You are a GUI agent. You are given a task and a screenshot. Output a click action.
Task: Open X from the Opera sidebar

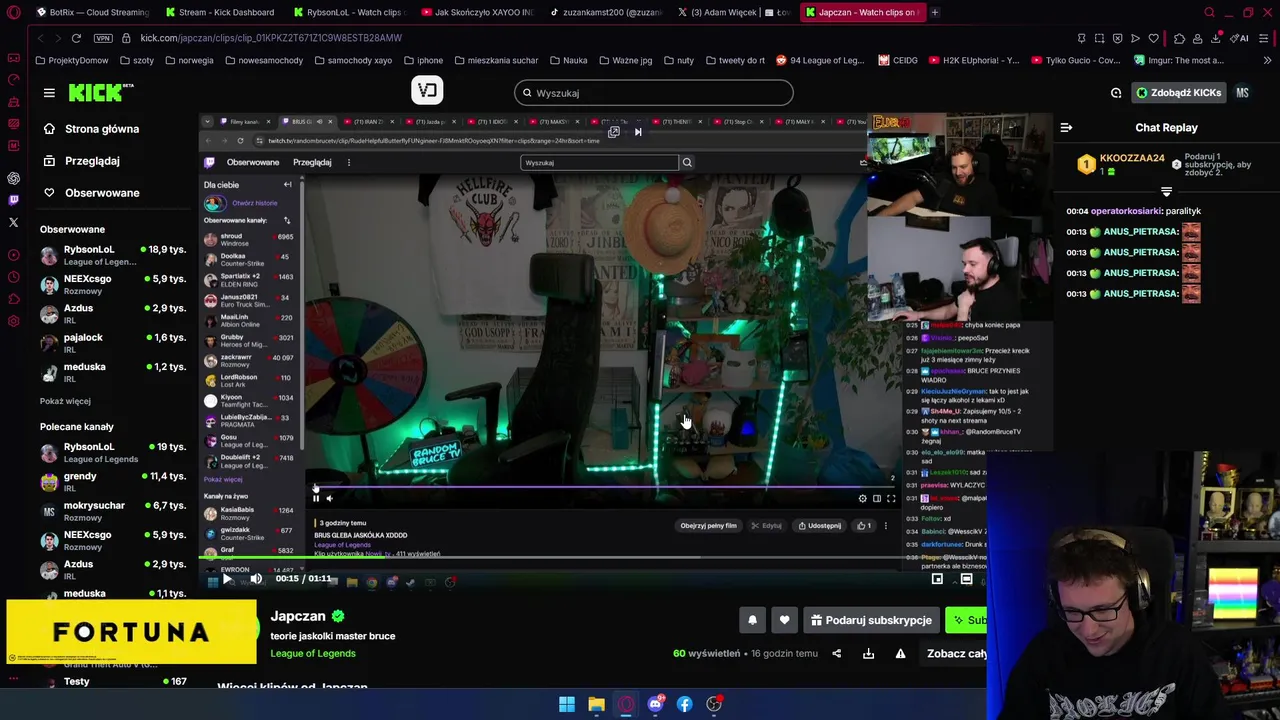tap(13, 222)
